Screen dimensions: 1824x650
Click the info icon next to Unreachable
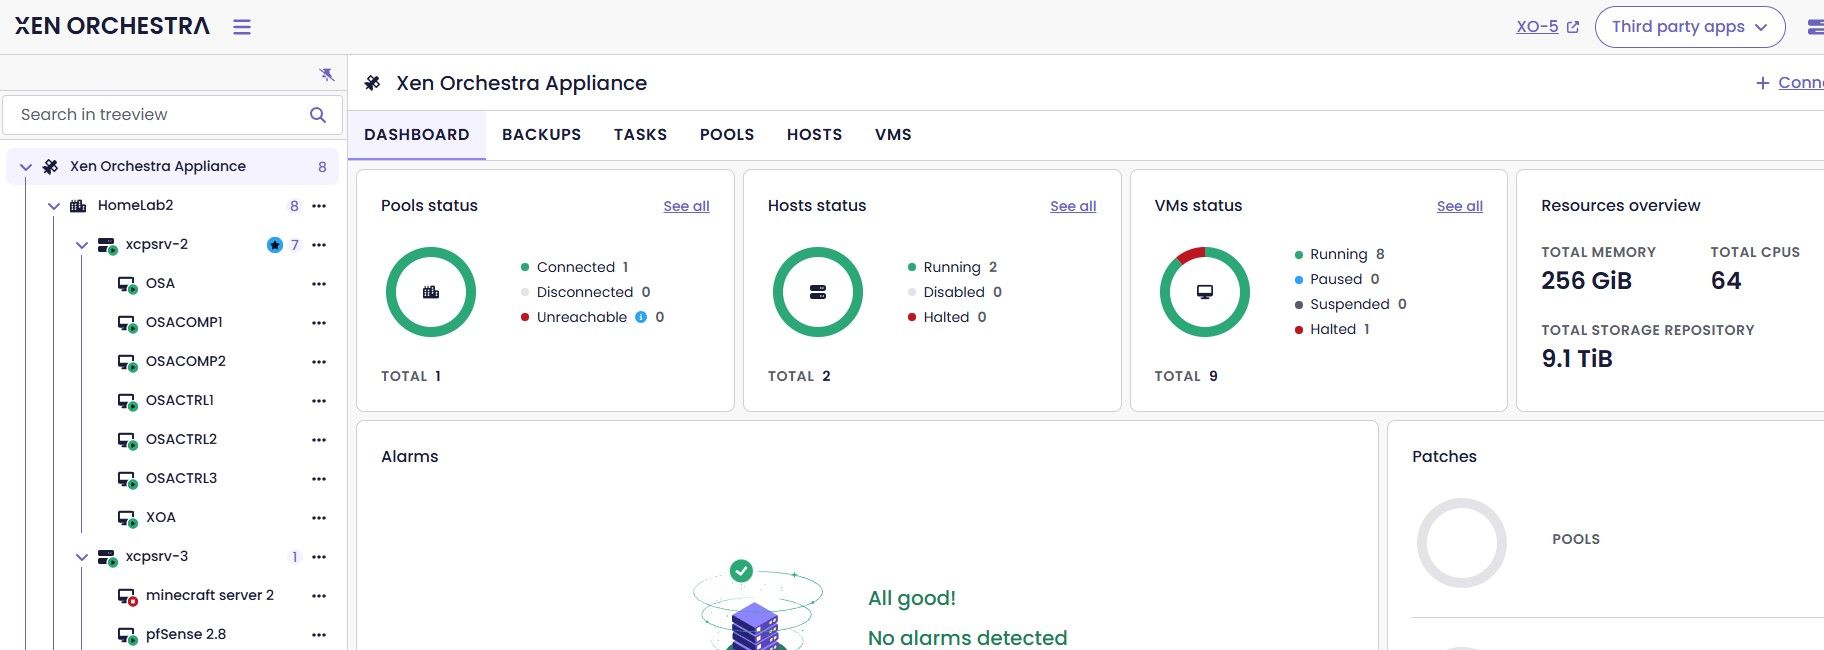click(641, 317)
